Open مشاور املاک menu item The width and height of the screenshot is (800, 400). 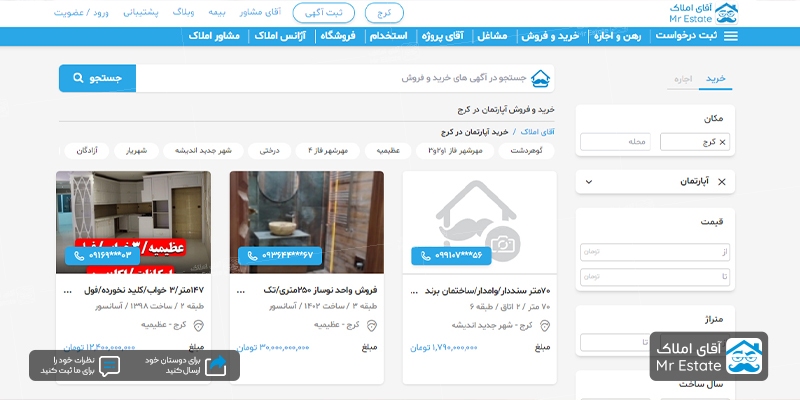coord(214,36)
